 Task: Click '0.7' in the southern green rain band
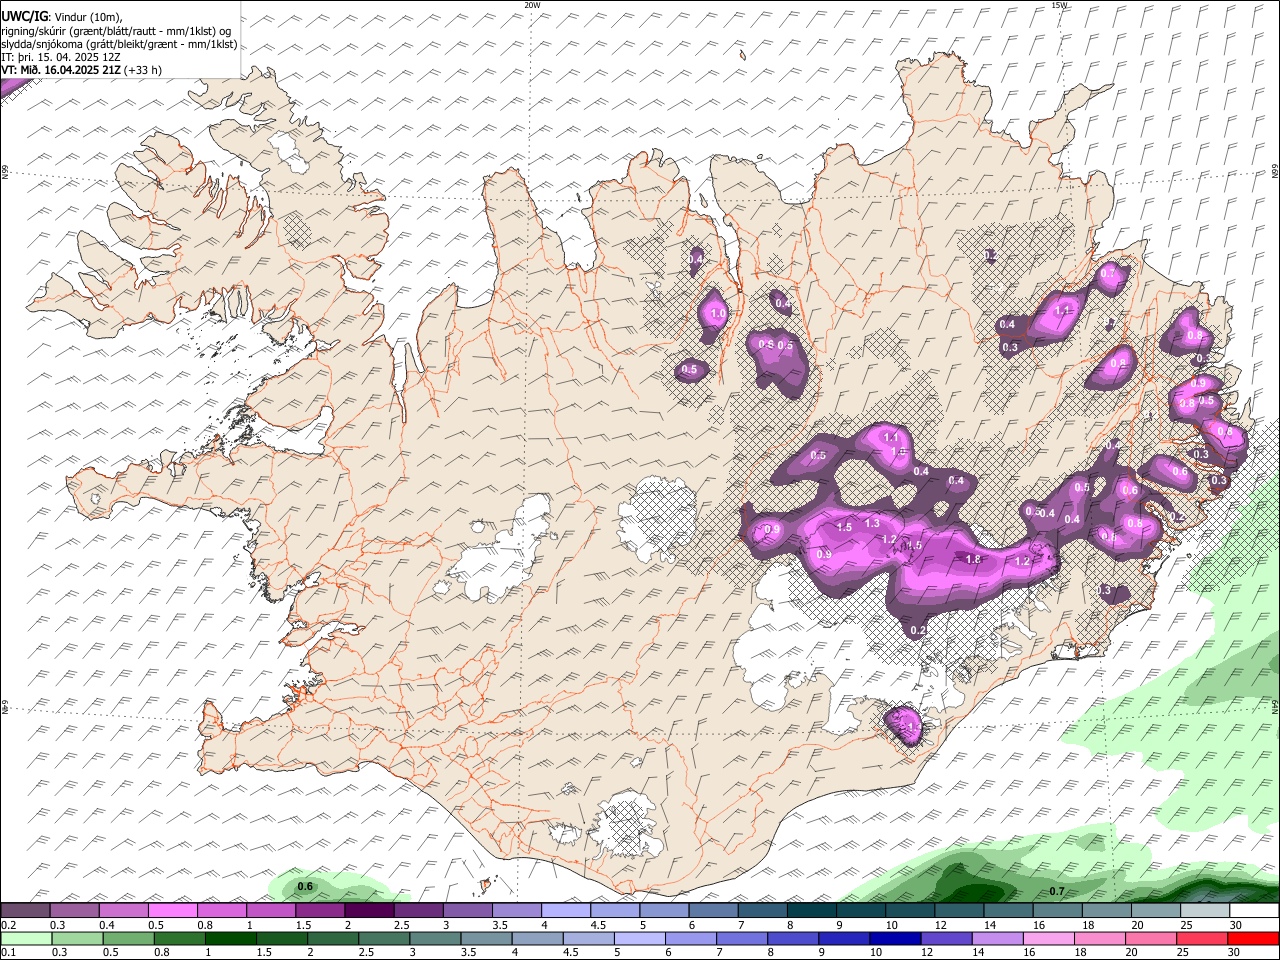tap(1057, 891)
